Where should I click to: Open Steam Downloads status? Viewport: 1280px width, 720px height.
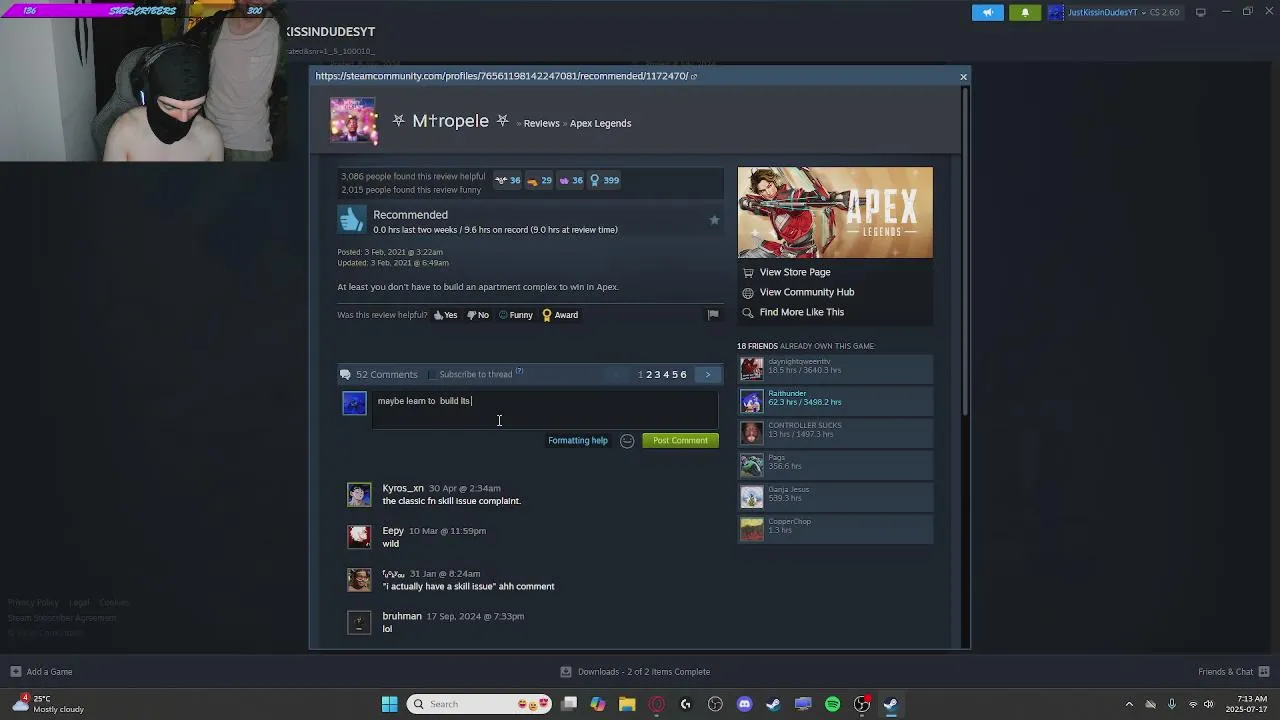pos(635,672)
